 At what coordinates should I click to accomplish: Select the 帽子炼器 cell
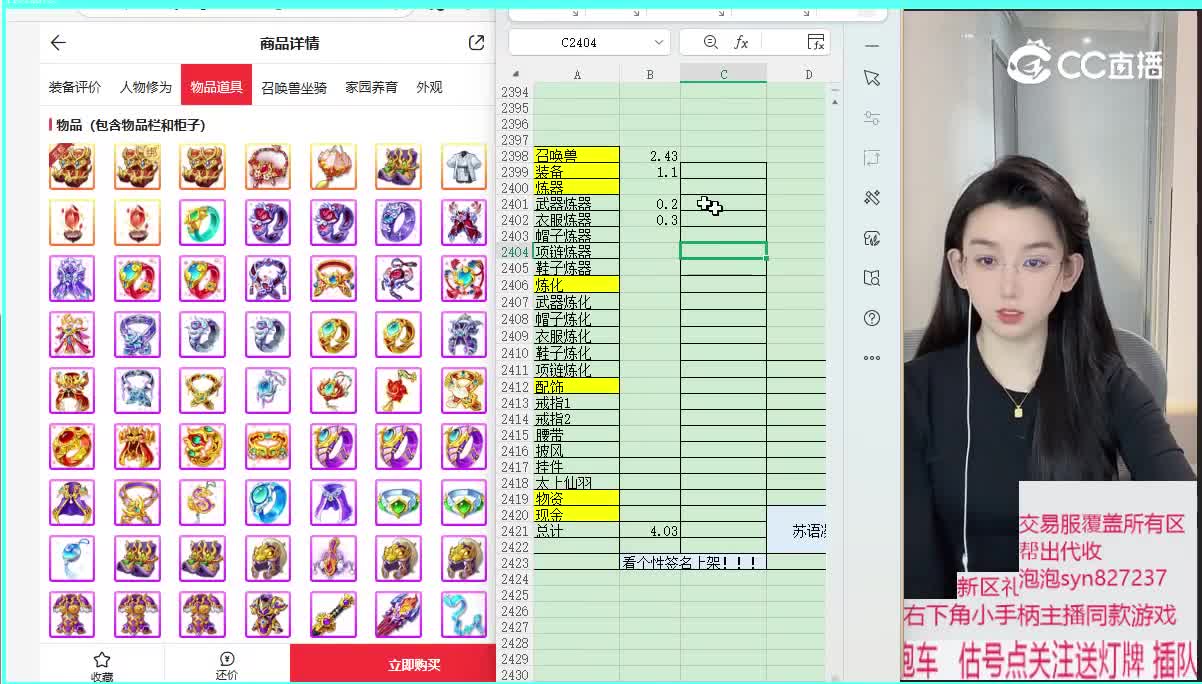pos(577,235)
